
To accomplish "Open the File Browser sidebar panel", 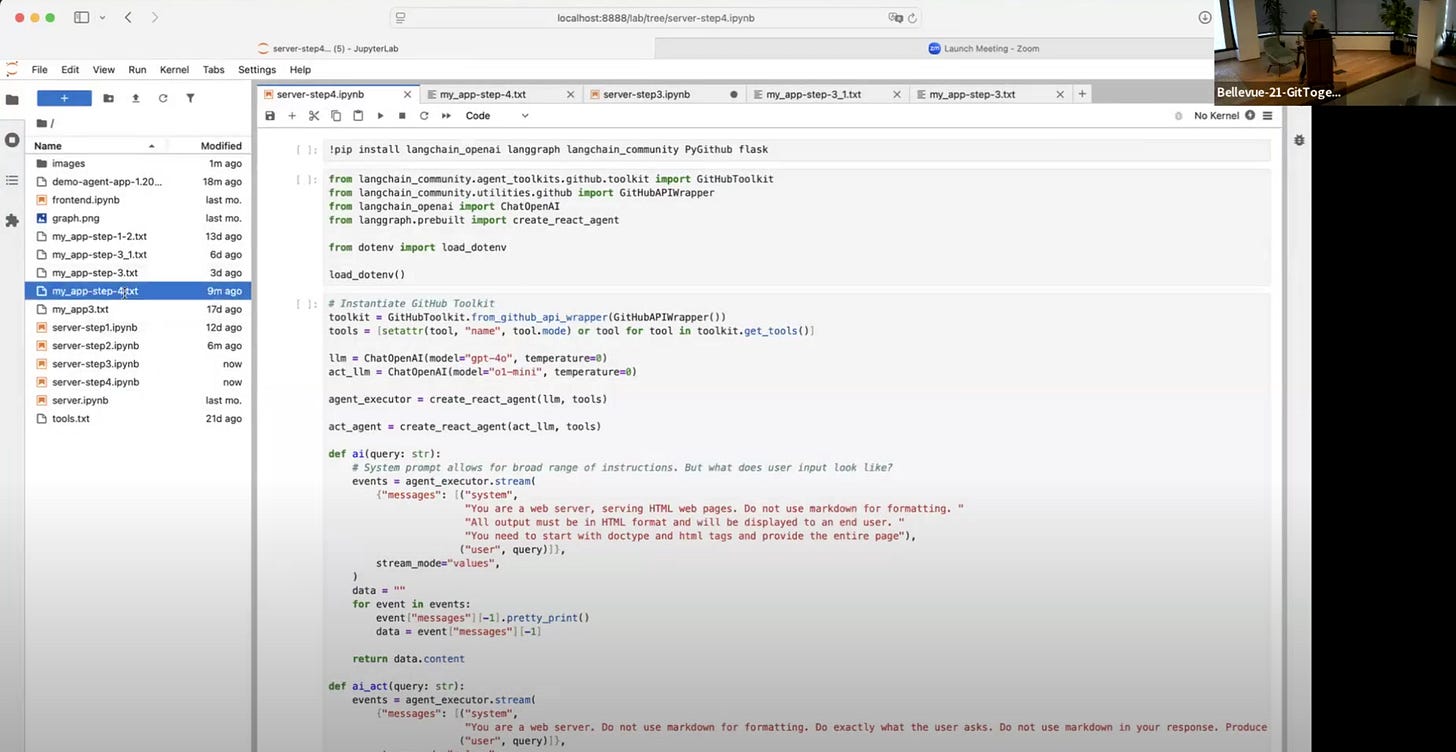I will [x=12, y=100].
